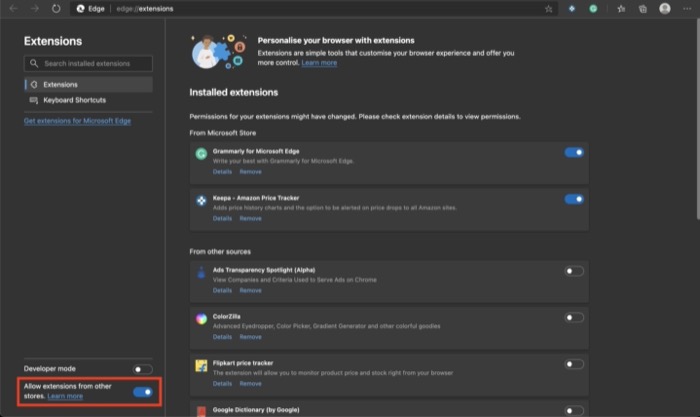Remove the Keepa extension

[250, 218]
